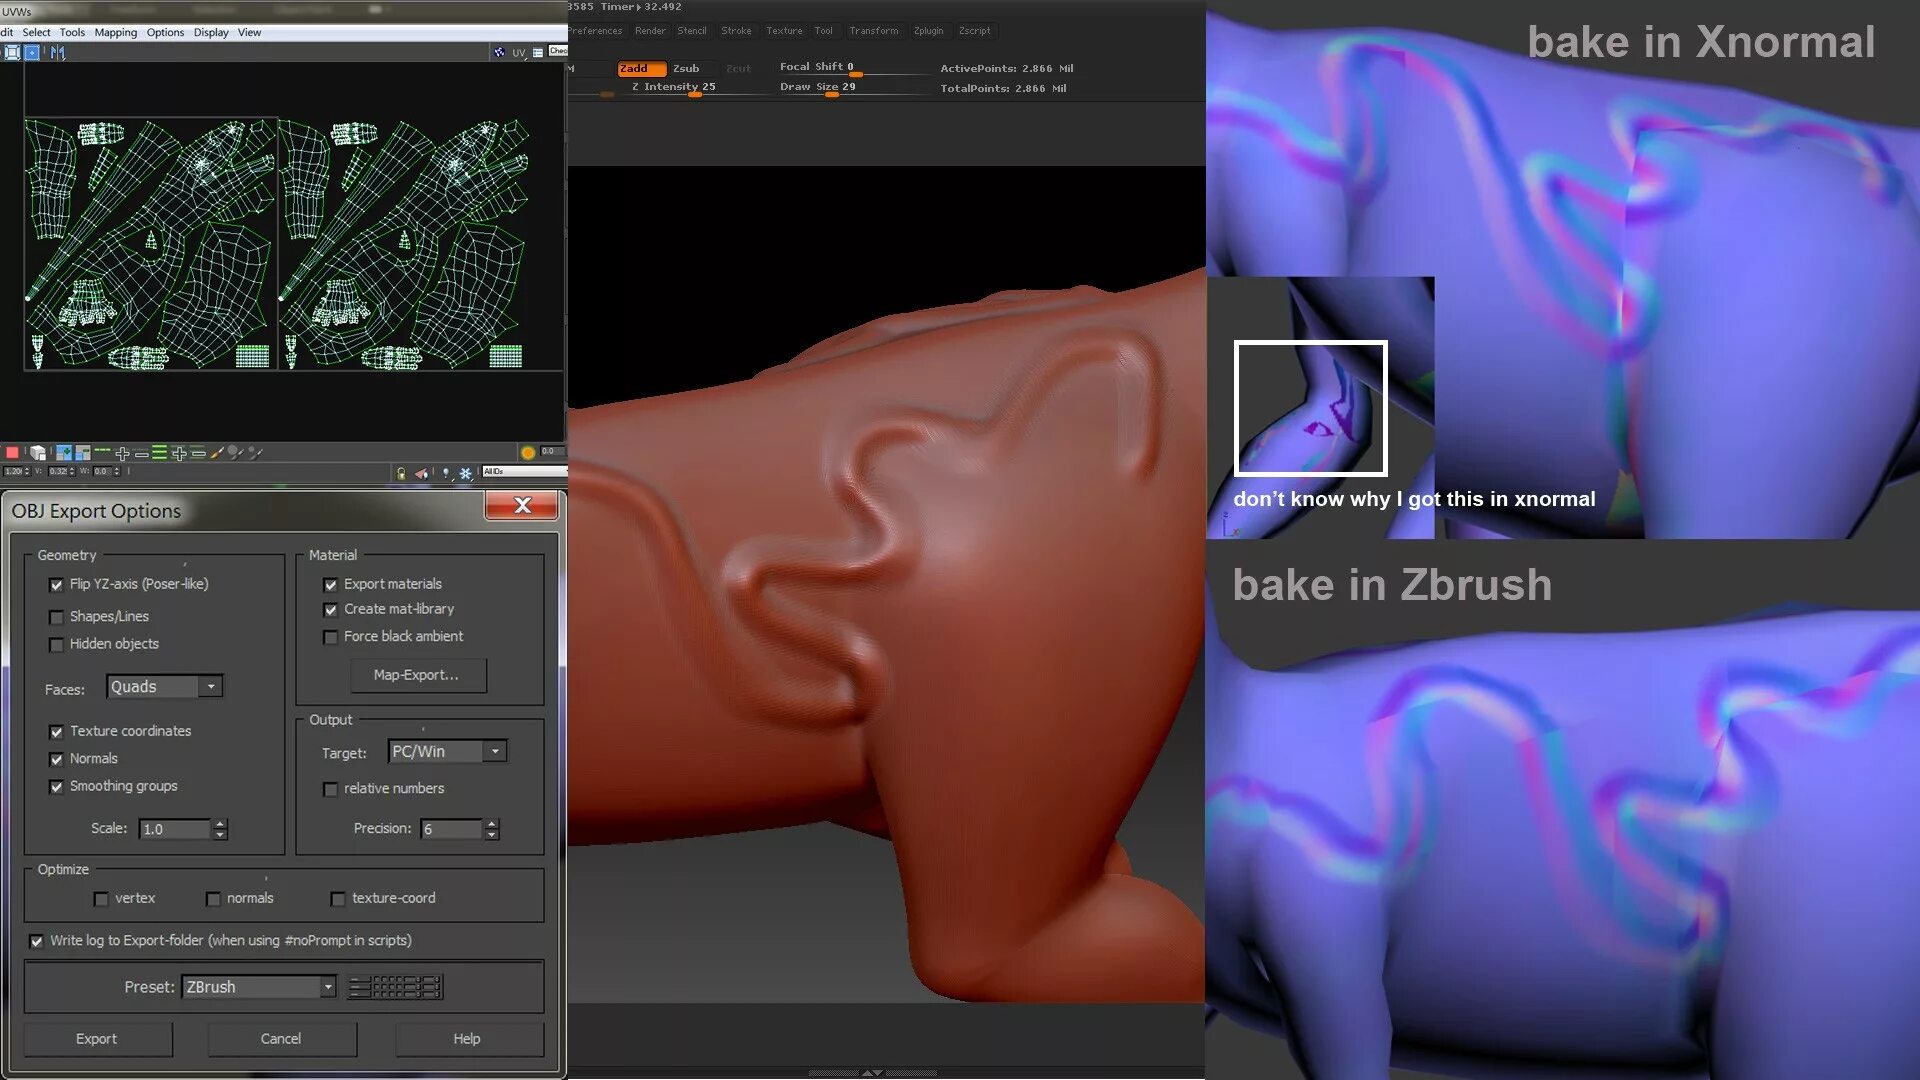This screenshot has height=1080, width=1920.
Task: Click the snowflake freeze icon
Action: pos(466,473)
